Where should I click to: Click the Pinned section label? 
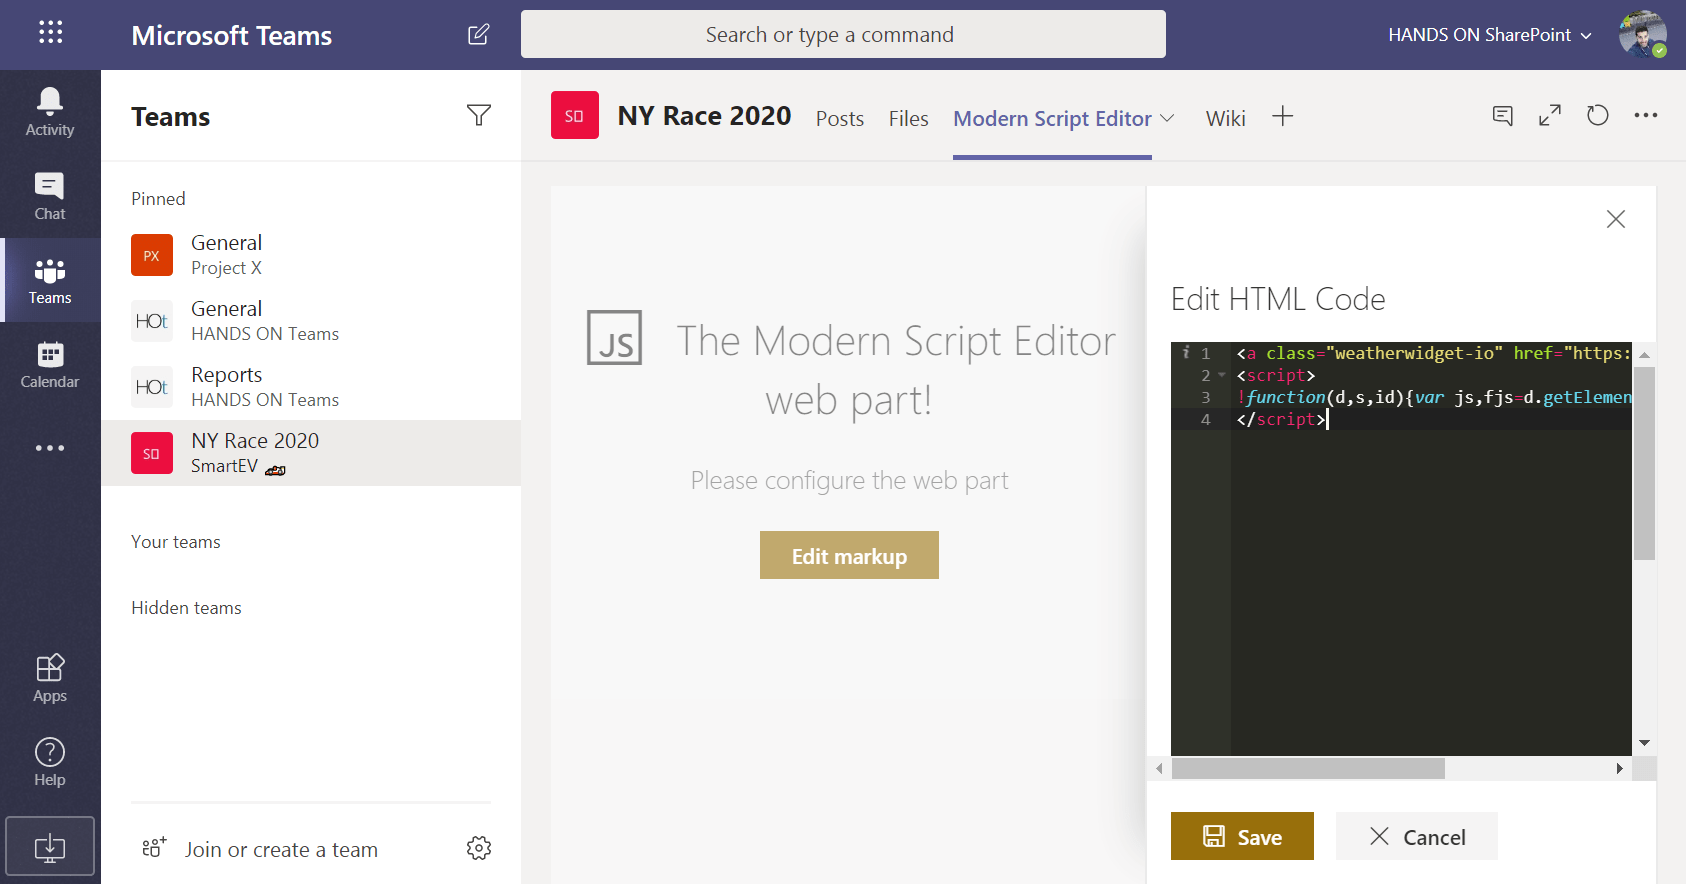158,199
